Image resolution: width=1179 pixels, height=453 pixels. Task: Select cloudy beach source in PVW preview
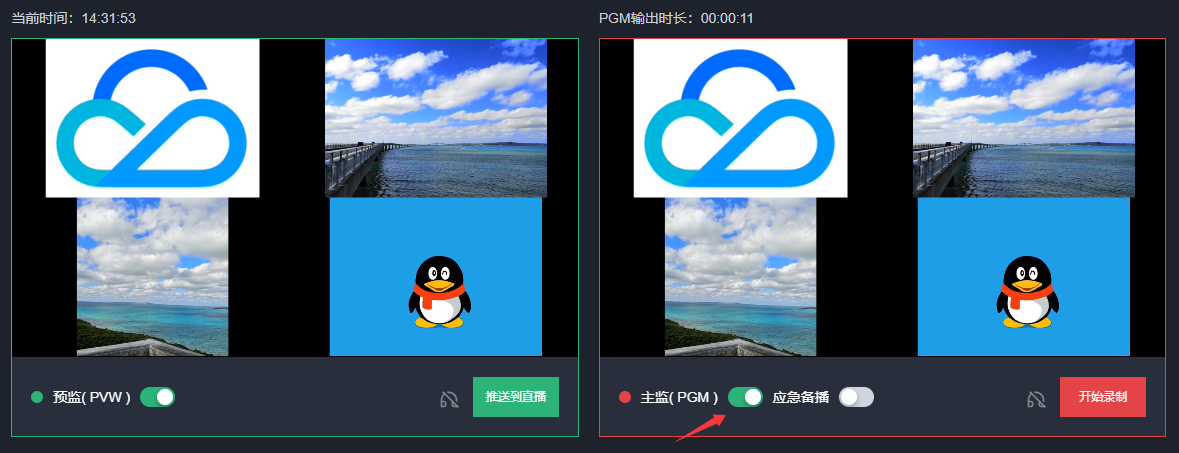(153, 276)
